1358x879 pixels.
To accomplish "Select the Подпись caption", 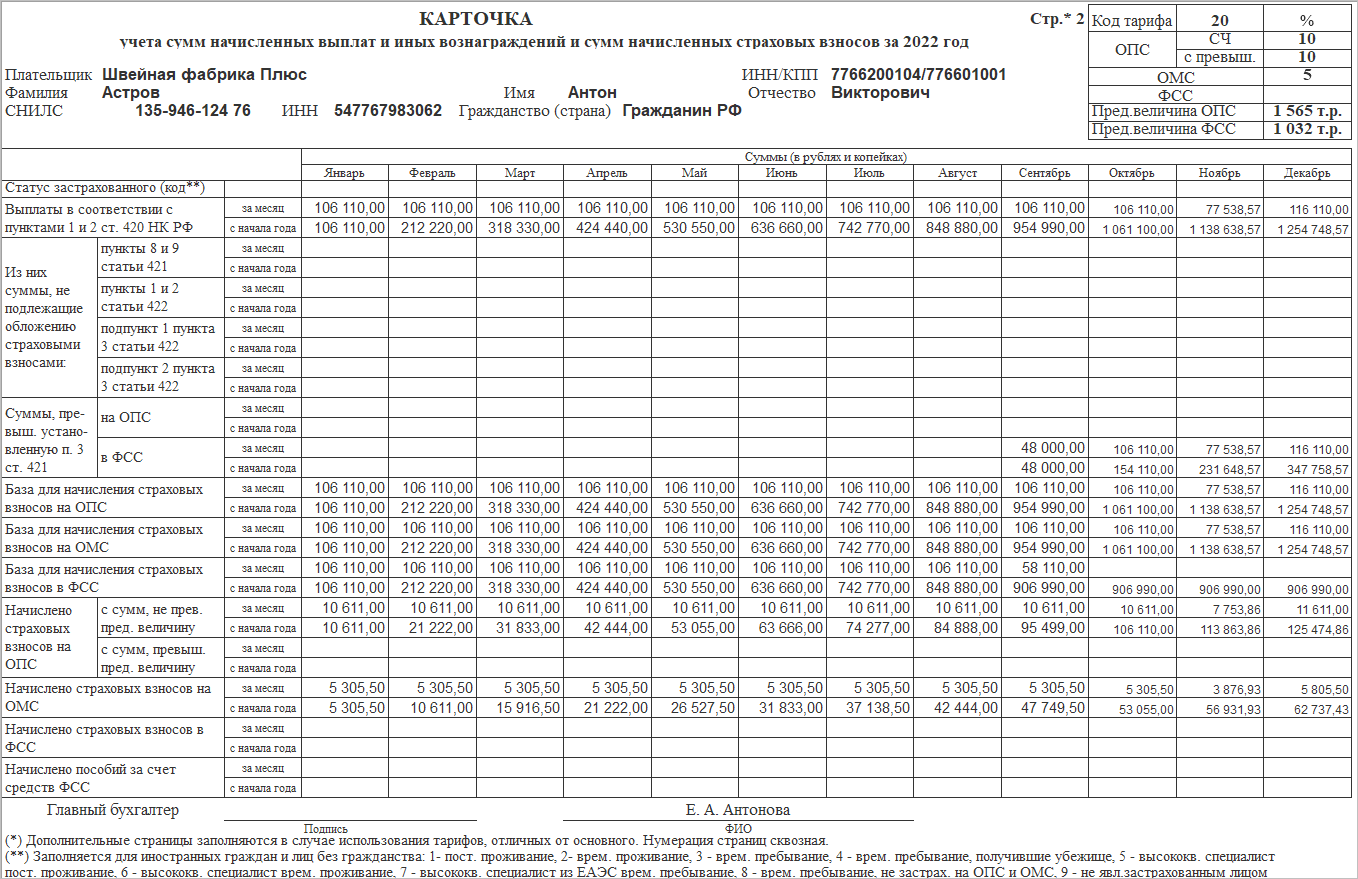I will 326,828.
